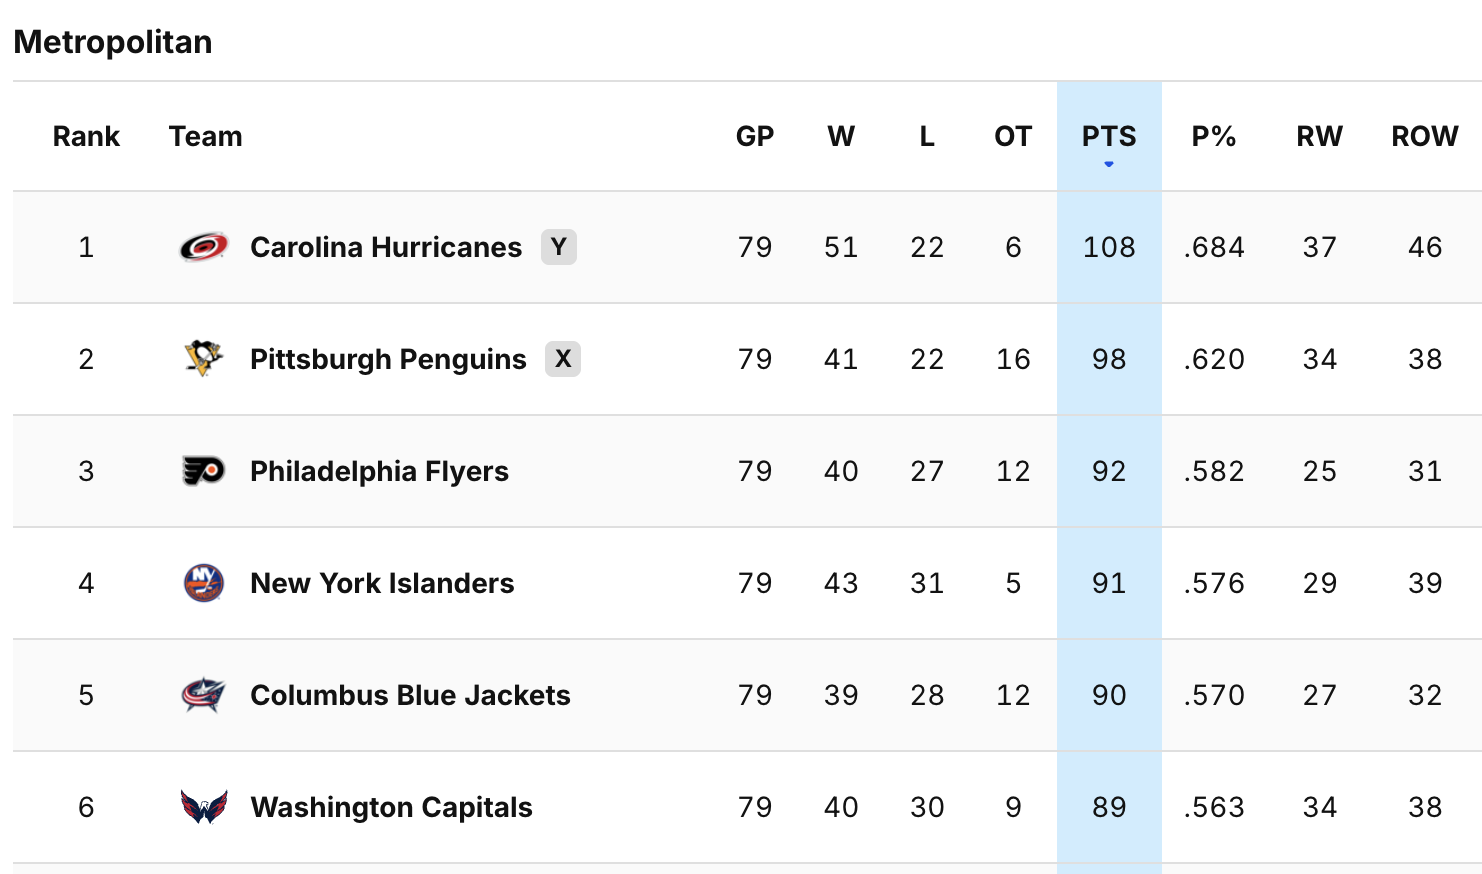1482x874 pixels.
Task: Sort table by the ROW column header
Action: click(1425, 136)
